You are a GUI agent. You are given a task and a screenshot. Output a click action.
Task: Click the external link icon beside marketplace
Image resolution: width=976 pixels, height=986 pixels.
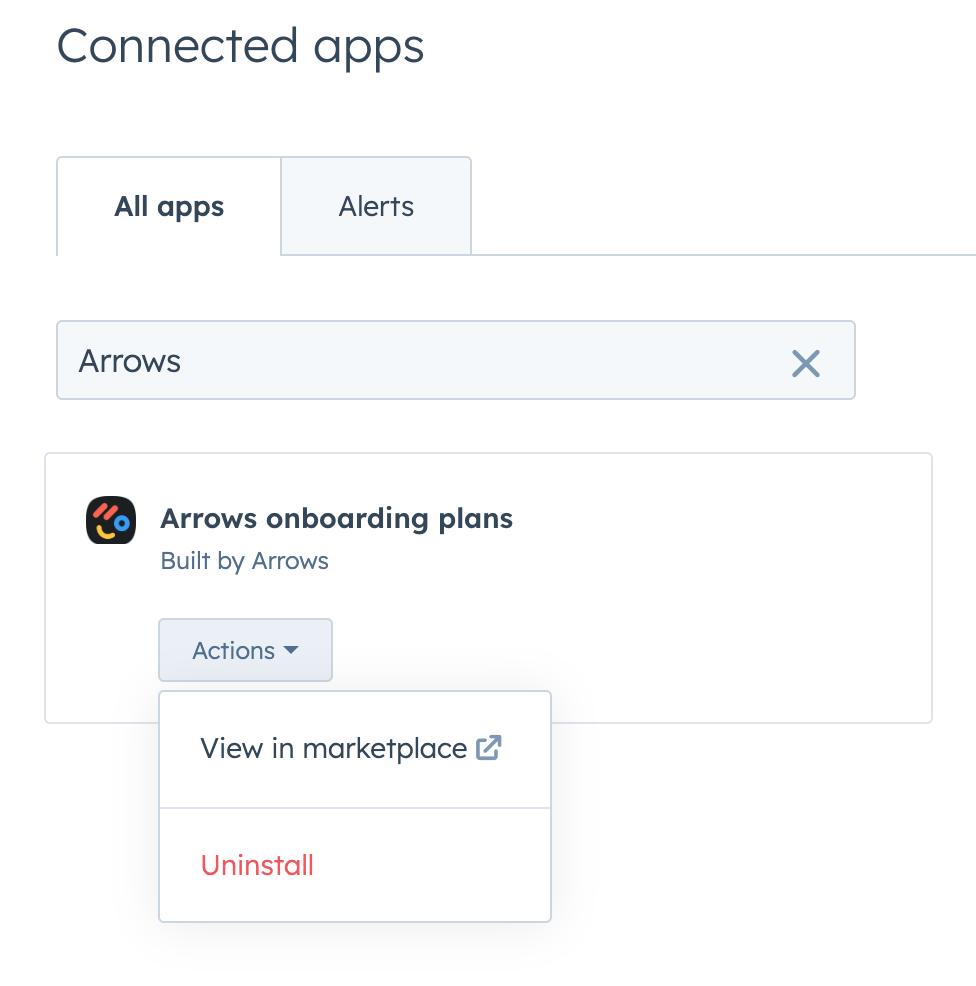click(x=489, y=748)
